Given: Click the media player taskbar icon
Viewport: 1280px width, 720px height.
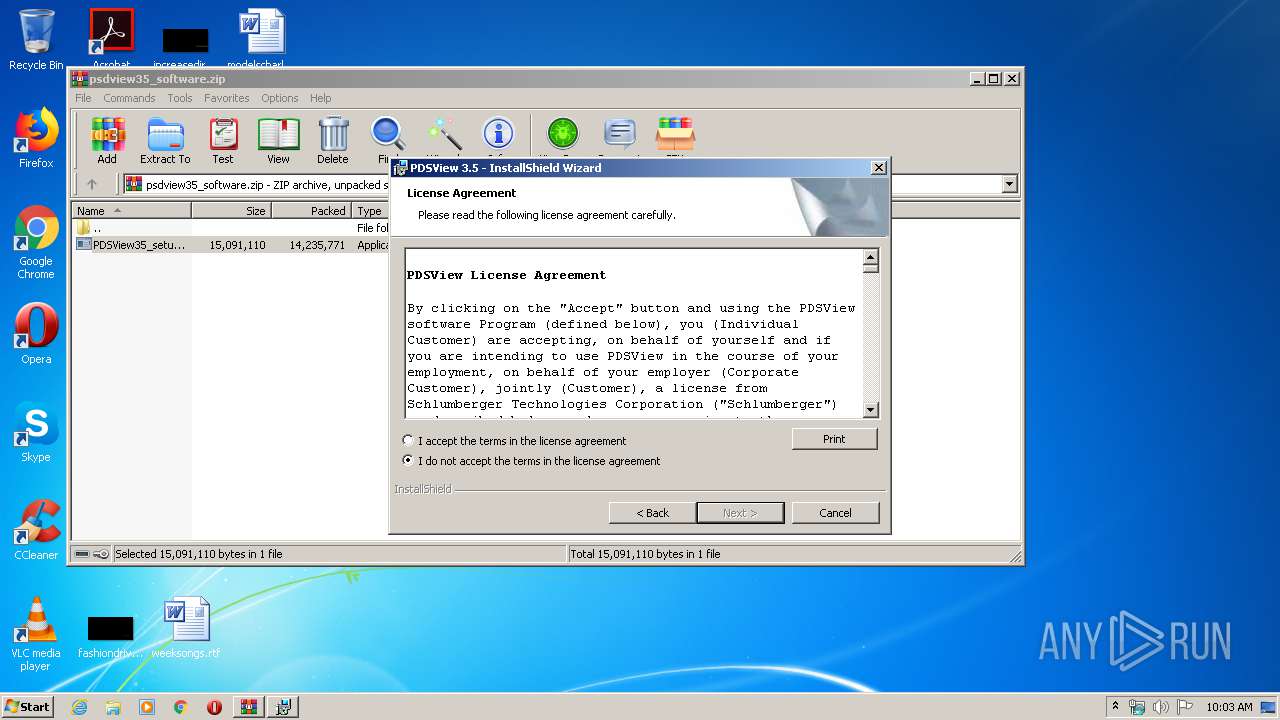Looking at the screenshot, I should pos(147,707).
